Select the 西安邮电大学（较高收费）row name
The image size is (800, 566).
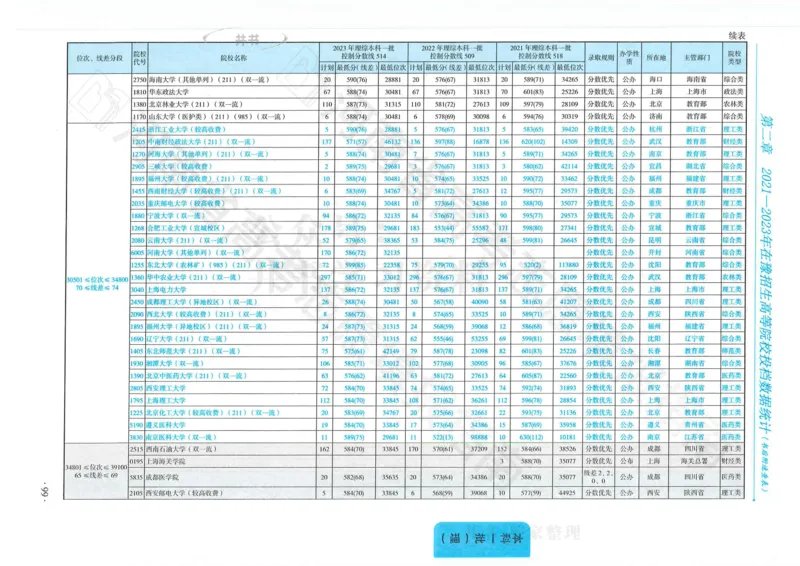click(x=185, y=493)
